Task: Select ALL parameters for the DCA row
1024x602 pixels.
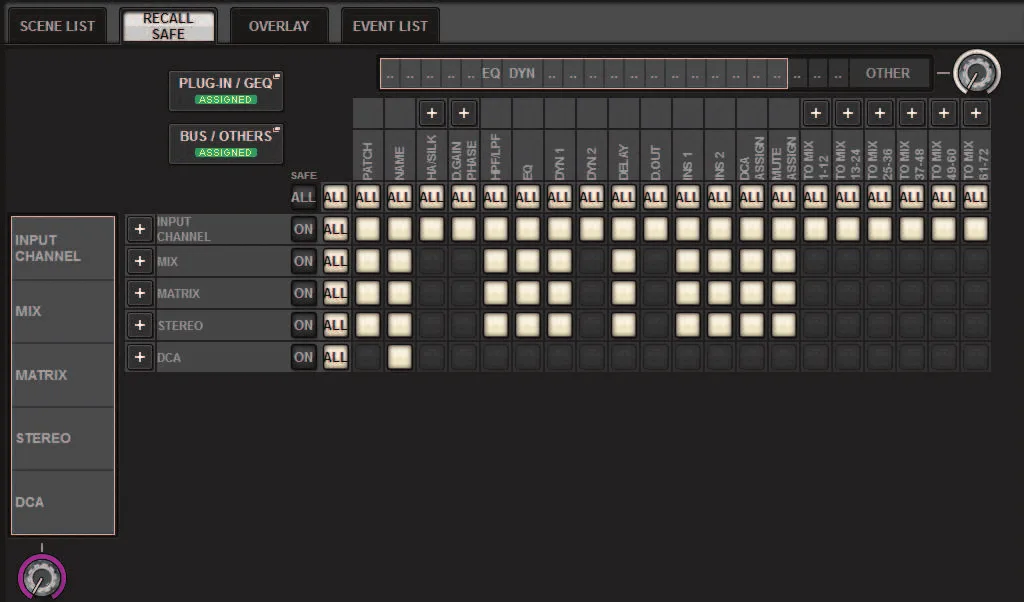Action: click(x=336, y=357)
